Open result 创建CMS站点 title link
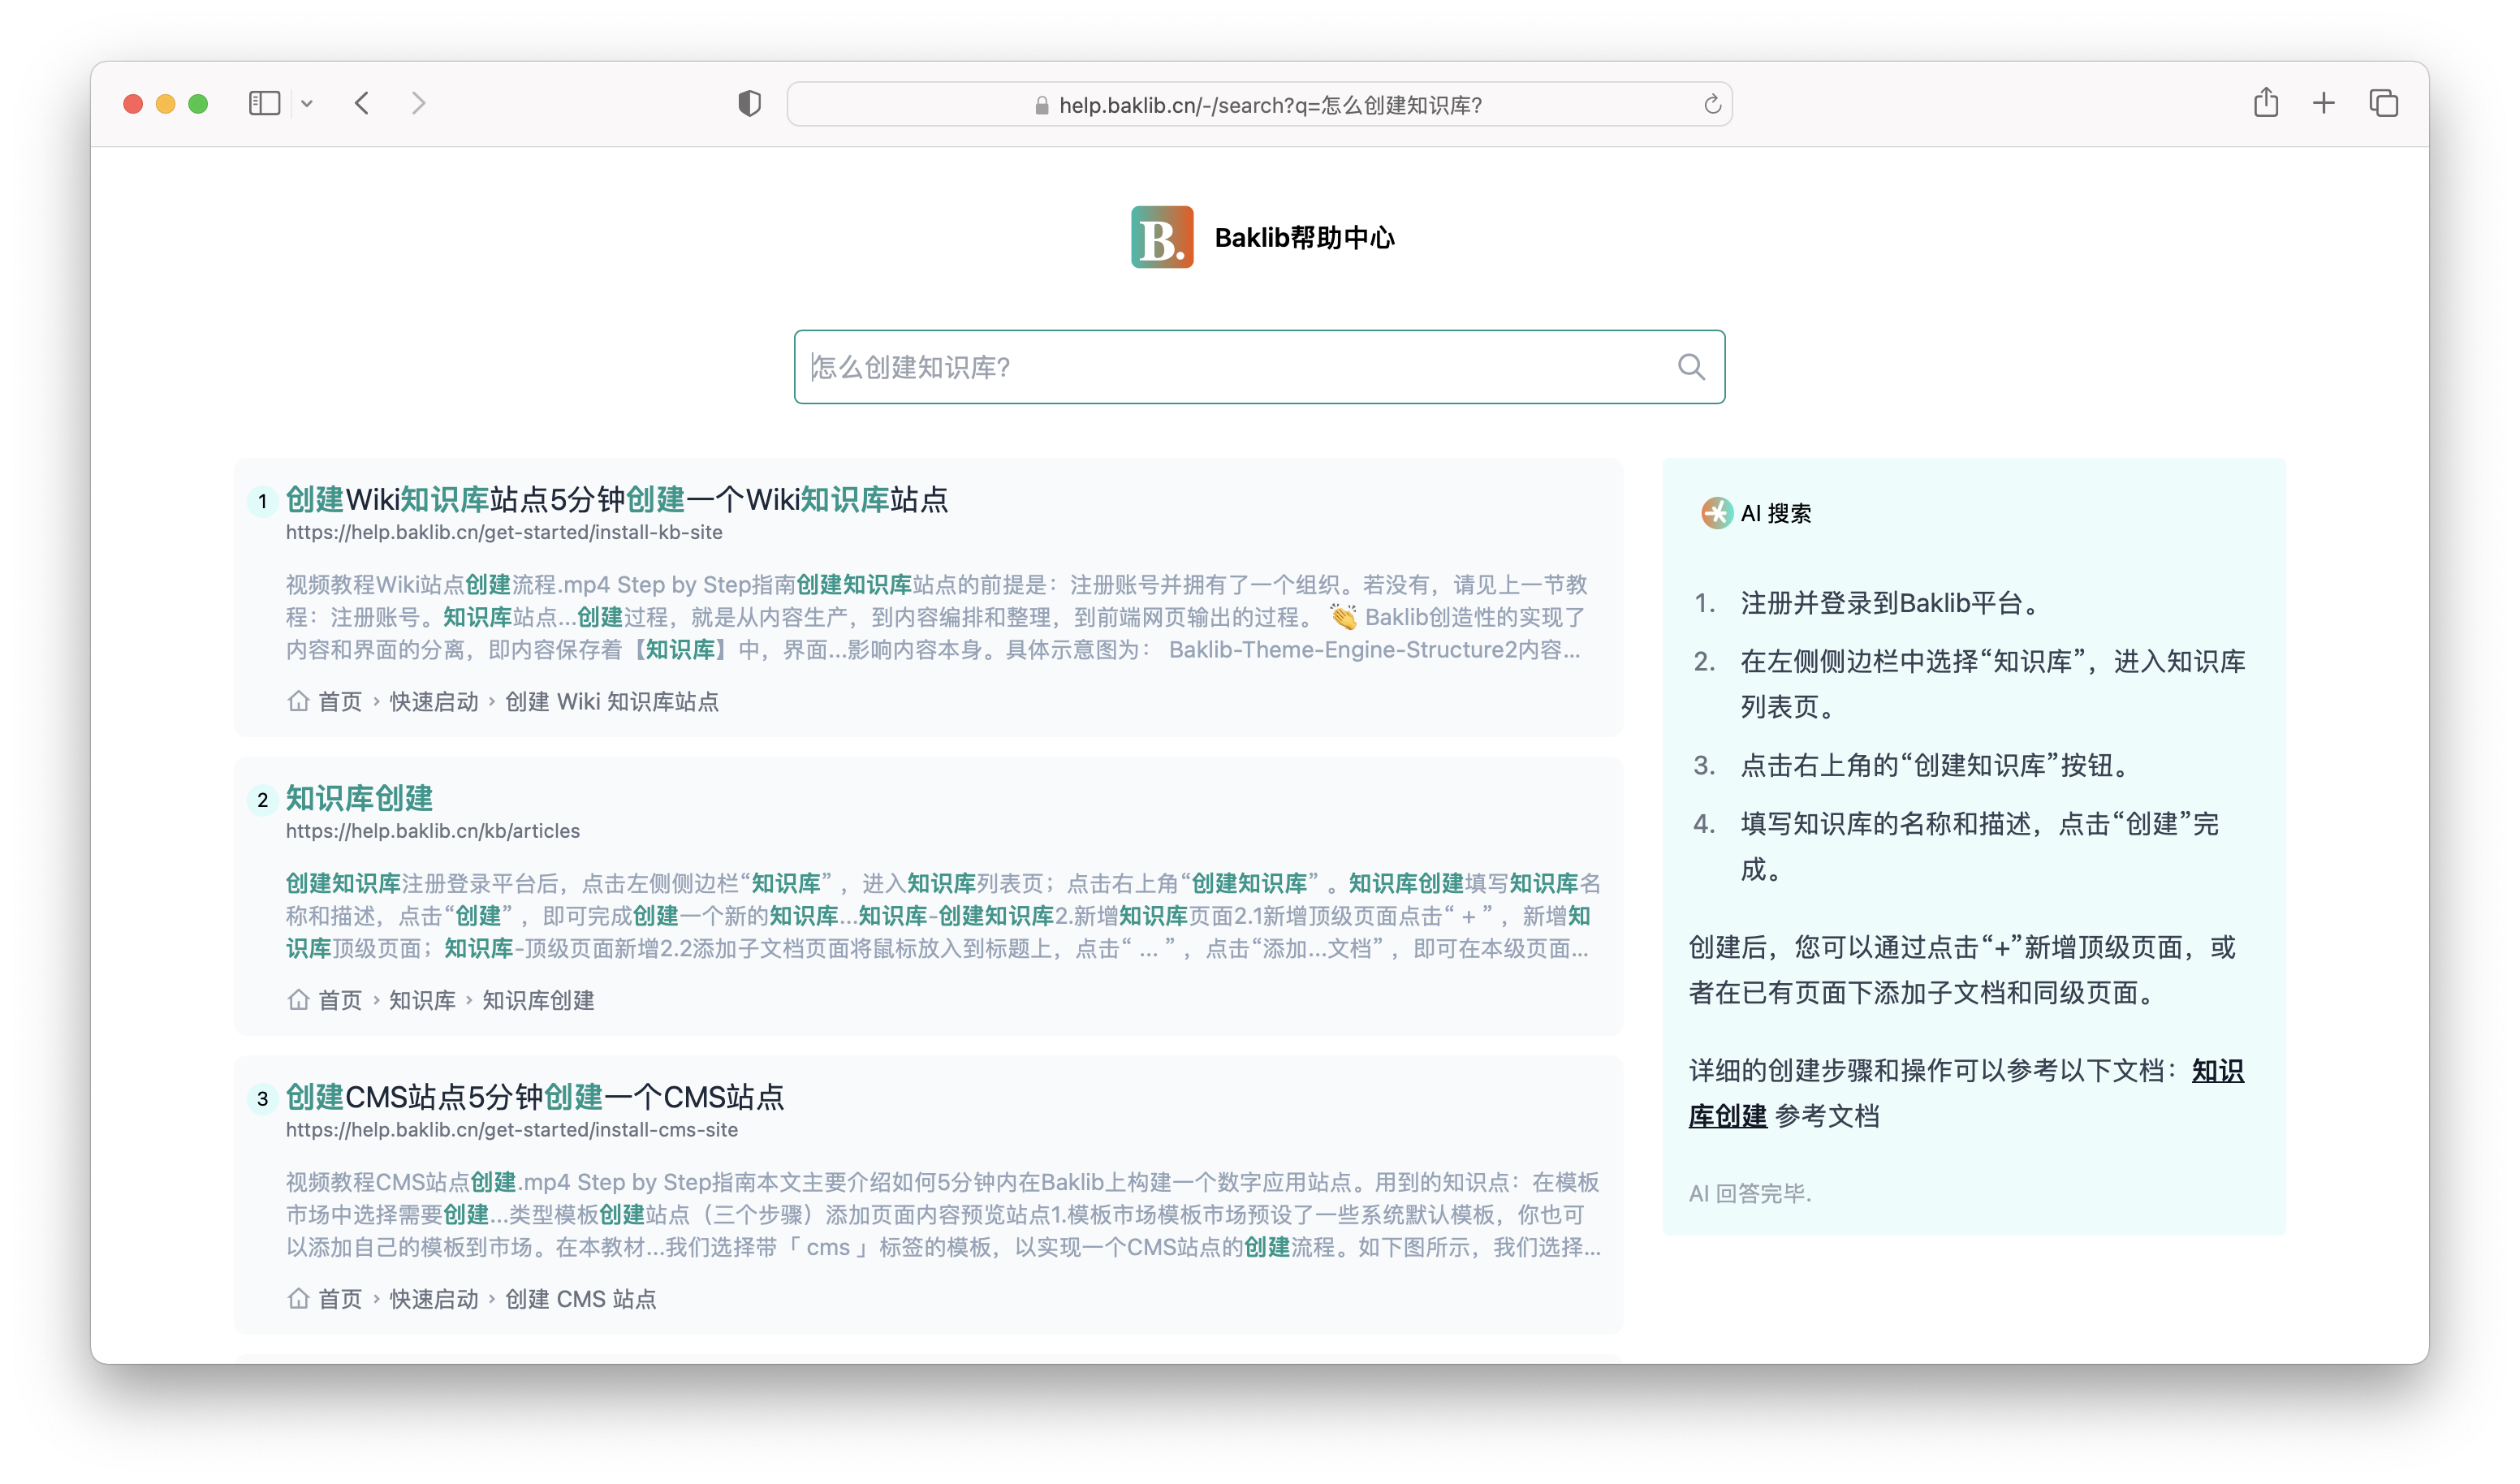Screen dimensions: 2520x1484 pyautogui.click(x=534, y=1097)
